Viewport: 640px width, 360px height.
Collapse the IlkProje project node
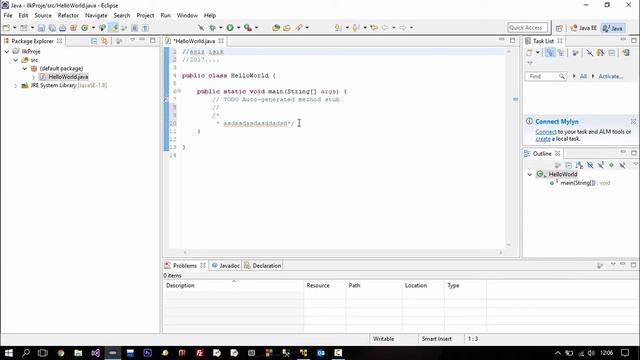[7, 51]
